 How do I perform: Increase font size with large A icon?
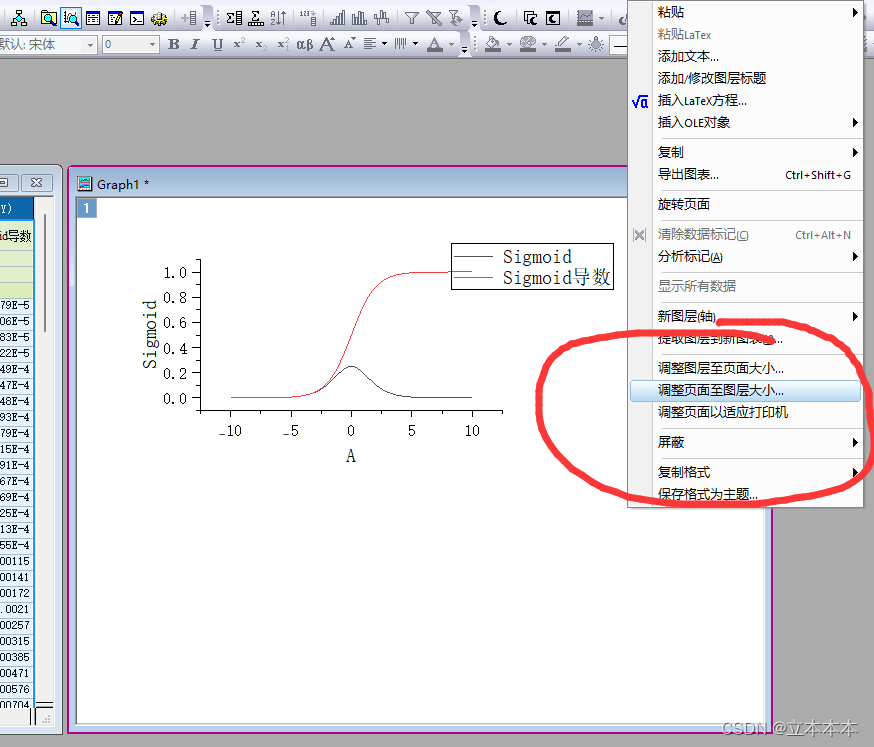[327, 44]
